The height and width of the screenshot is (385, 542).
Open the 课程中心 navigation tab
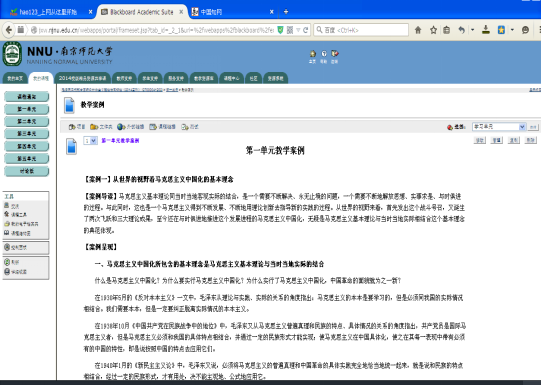click(x=231, y=78)
